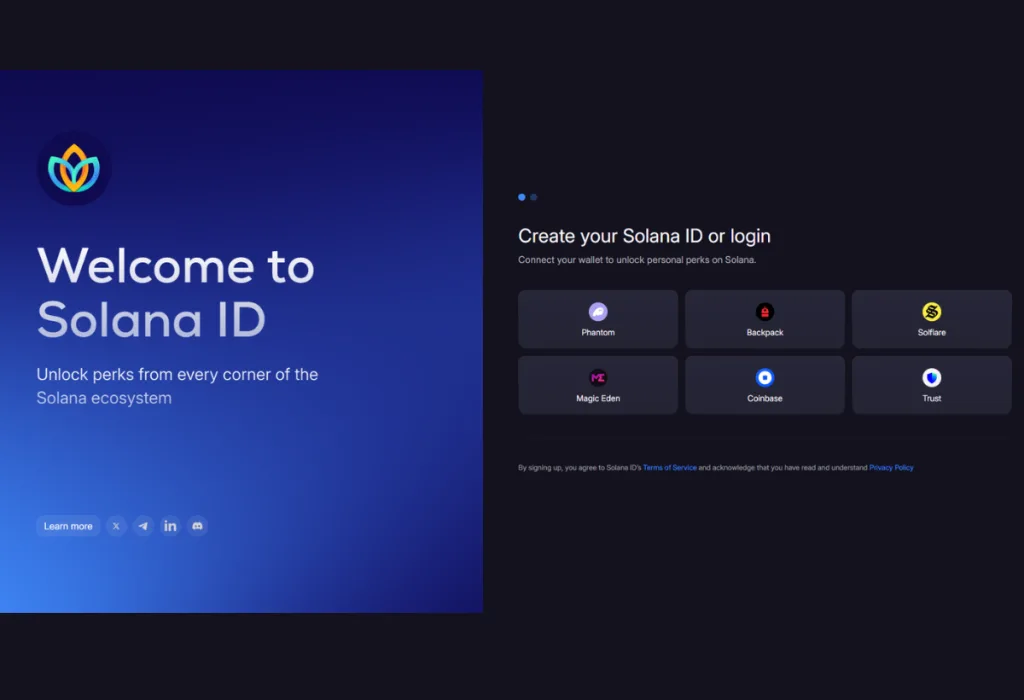This screenshot has height=700, width=1024.
Task: Open the Terms of Service link
Action: [669, 468]
